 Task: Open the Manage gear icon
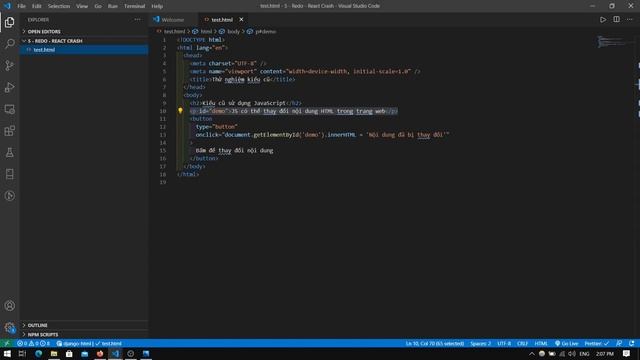(x=9, y=327)
